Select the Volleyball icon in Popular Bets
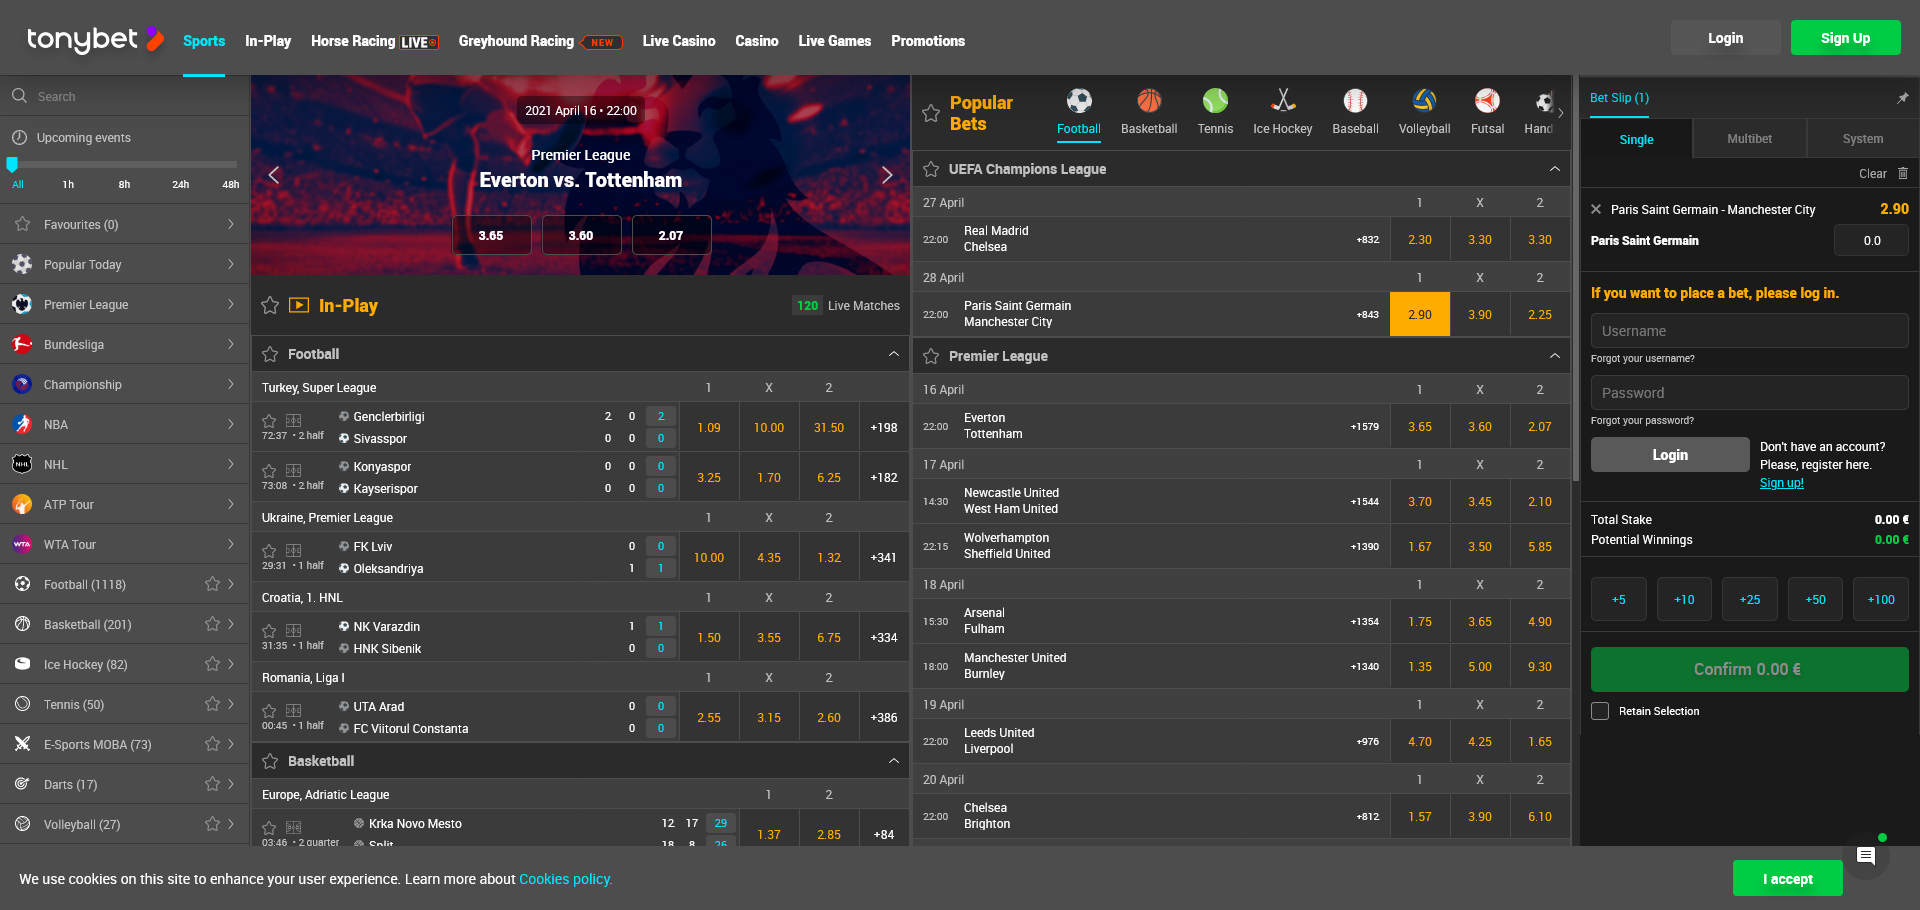The width and height of the screenshot is (1920, 910). (1424, 101)
